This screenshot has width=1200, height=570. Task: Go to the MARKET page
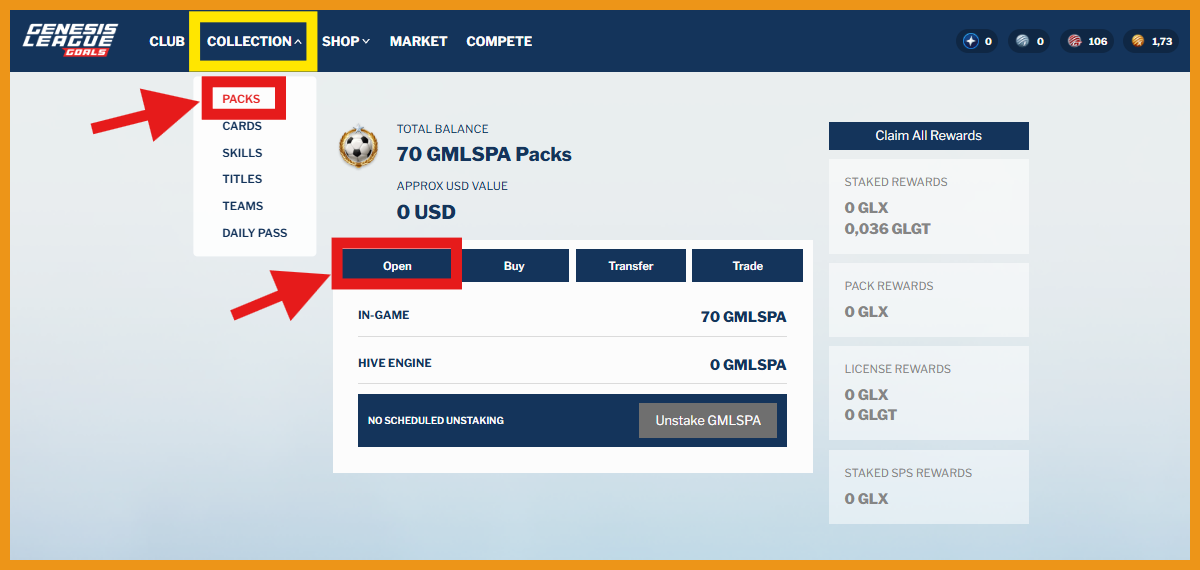(418, 41)
